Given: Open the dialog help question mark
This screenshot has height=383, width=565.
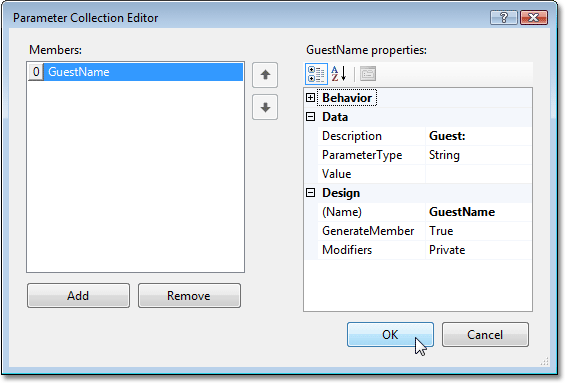Looking at the screenshot, I should [504, 17].
